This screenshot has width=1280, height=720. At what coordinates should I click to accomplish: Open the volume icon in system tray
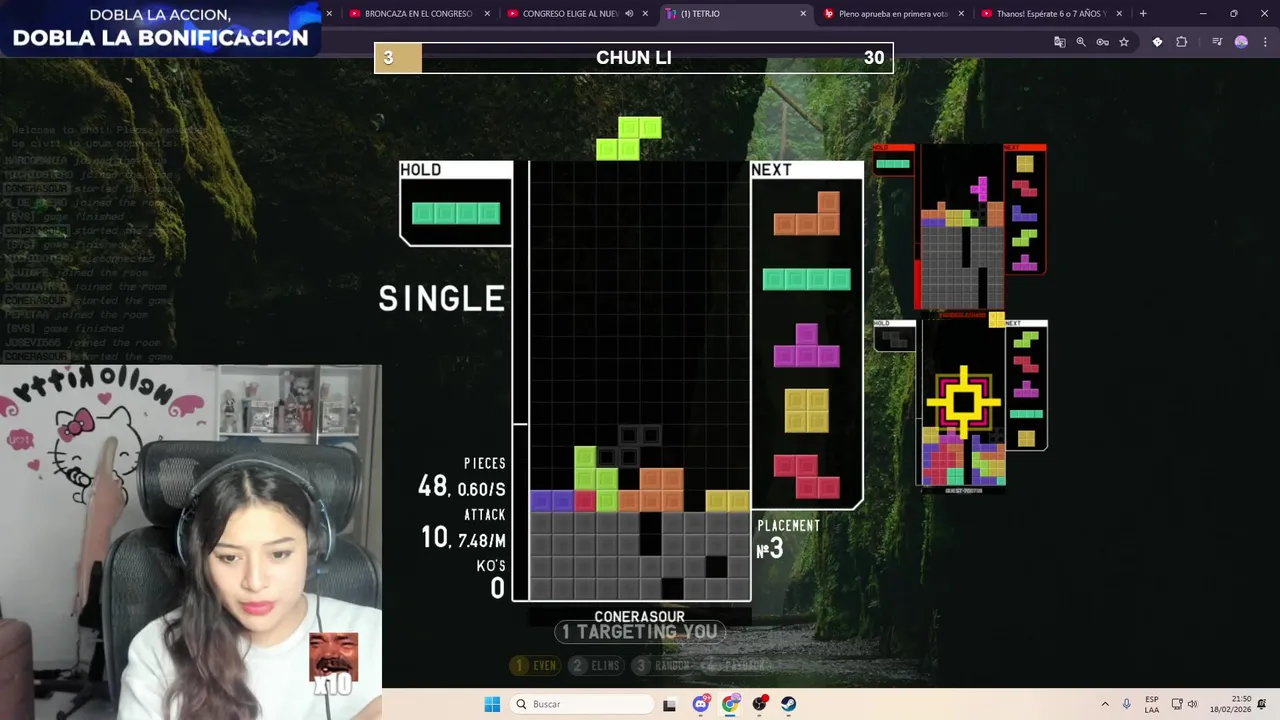point(1192,704)
